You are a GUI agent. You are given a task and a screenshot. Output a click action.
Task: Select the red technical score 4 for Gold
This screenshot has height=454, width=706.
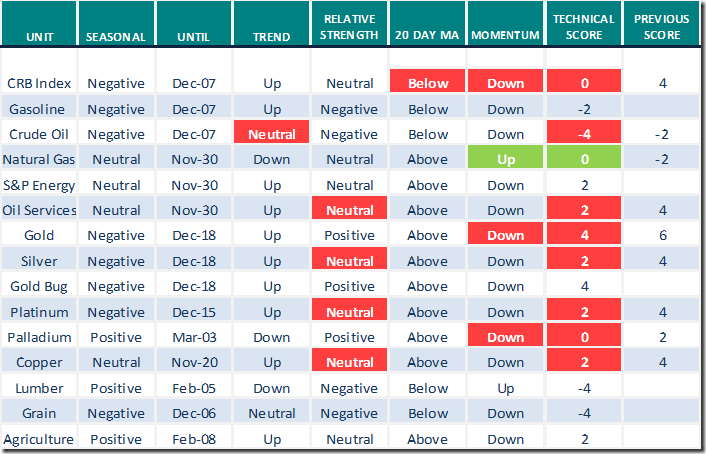point(583,236)
